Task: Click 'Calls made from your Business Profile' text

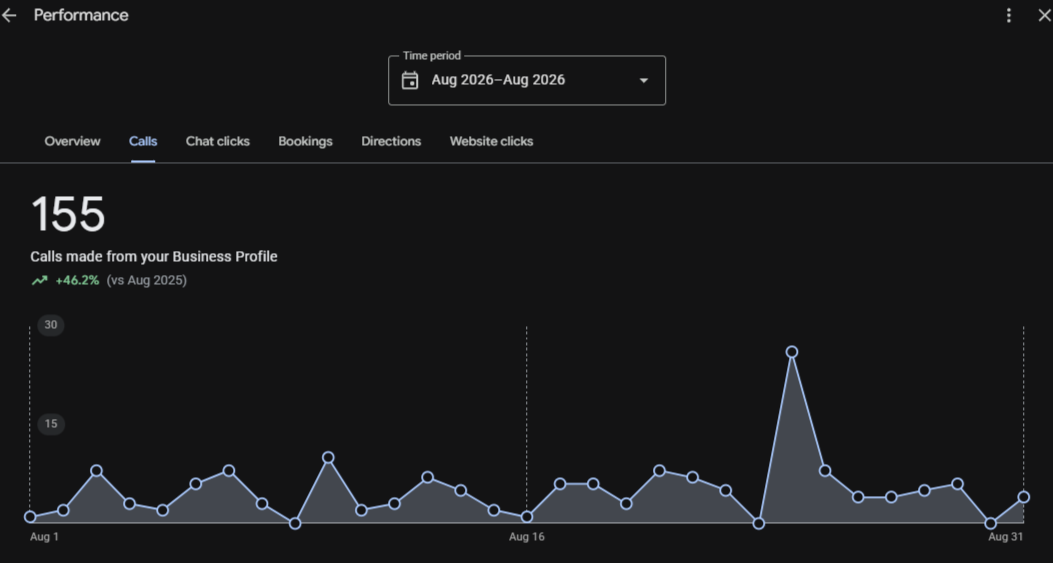Action: coord(154,257)
